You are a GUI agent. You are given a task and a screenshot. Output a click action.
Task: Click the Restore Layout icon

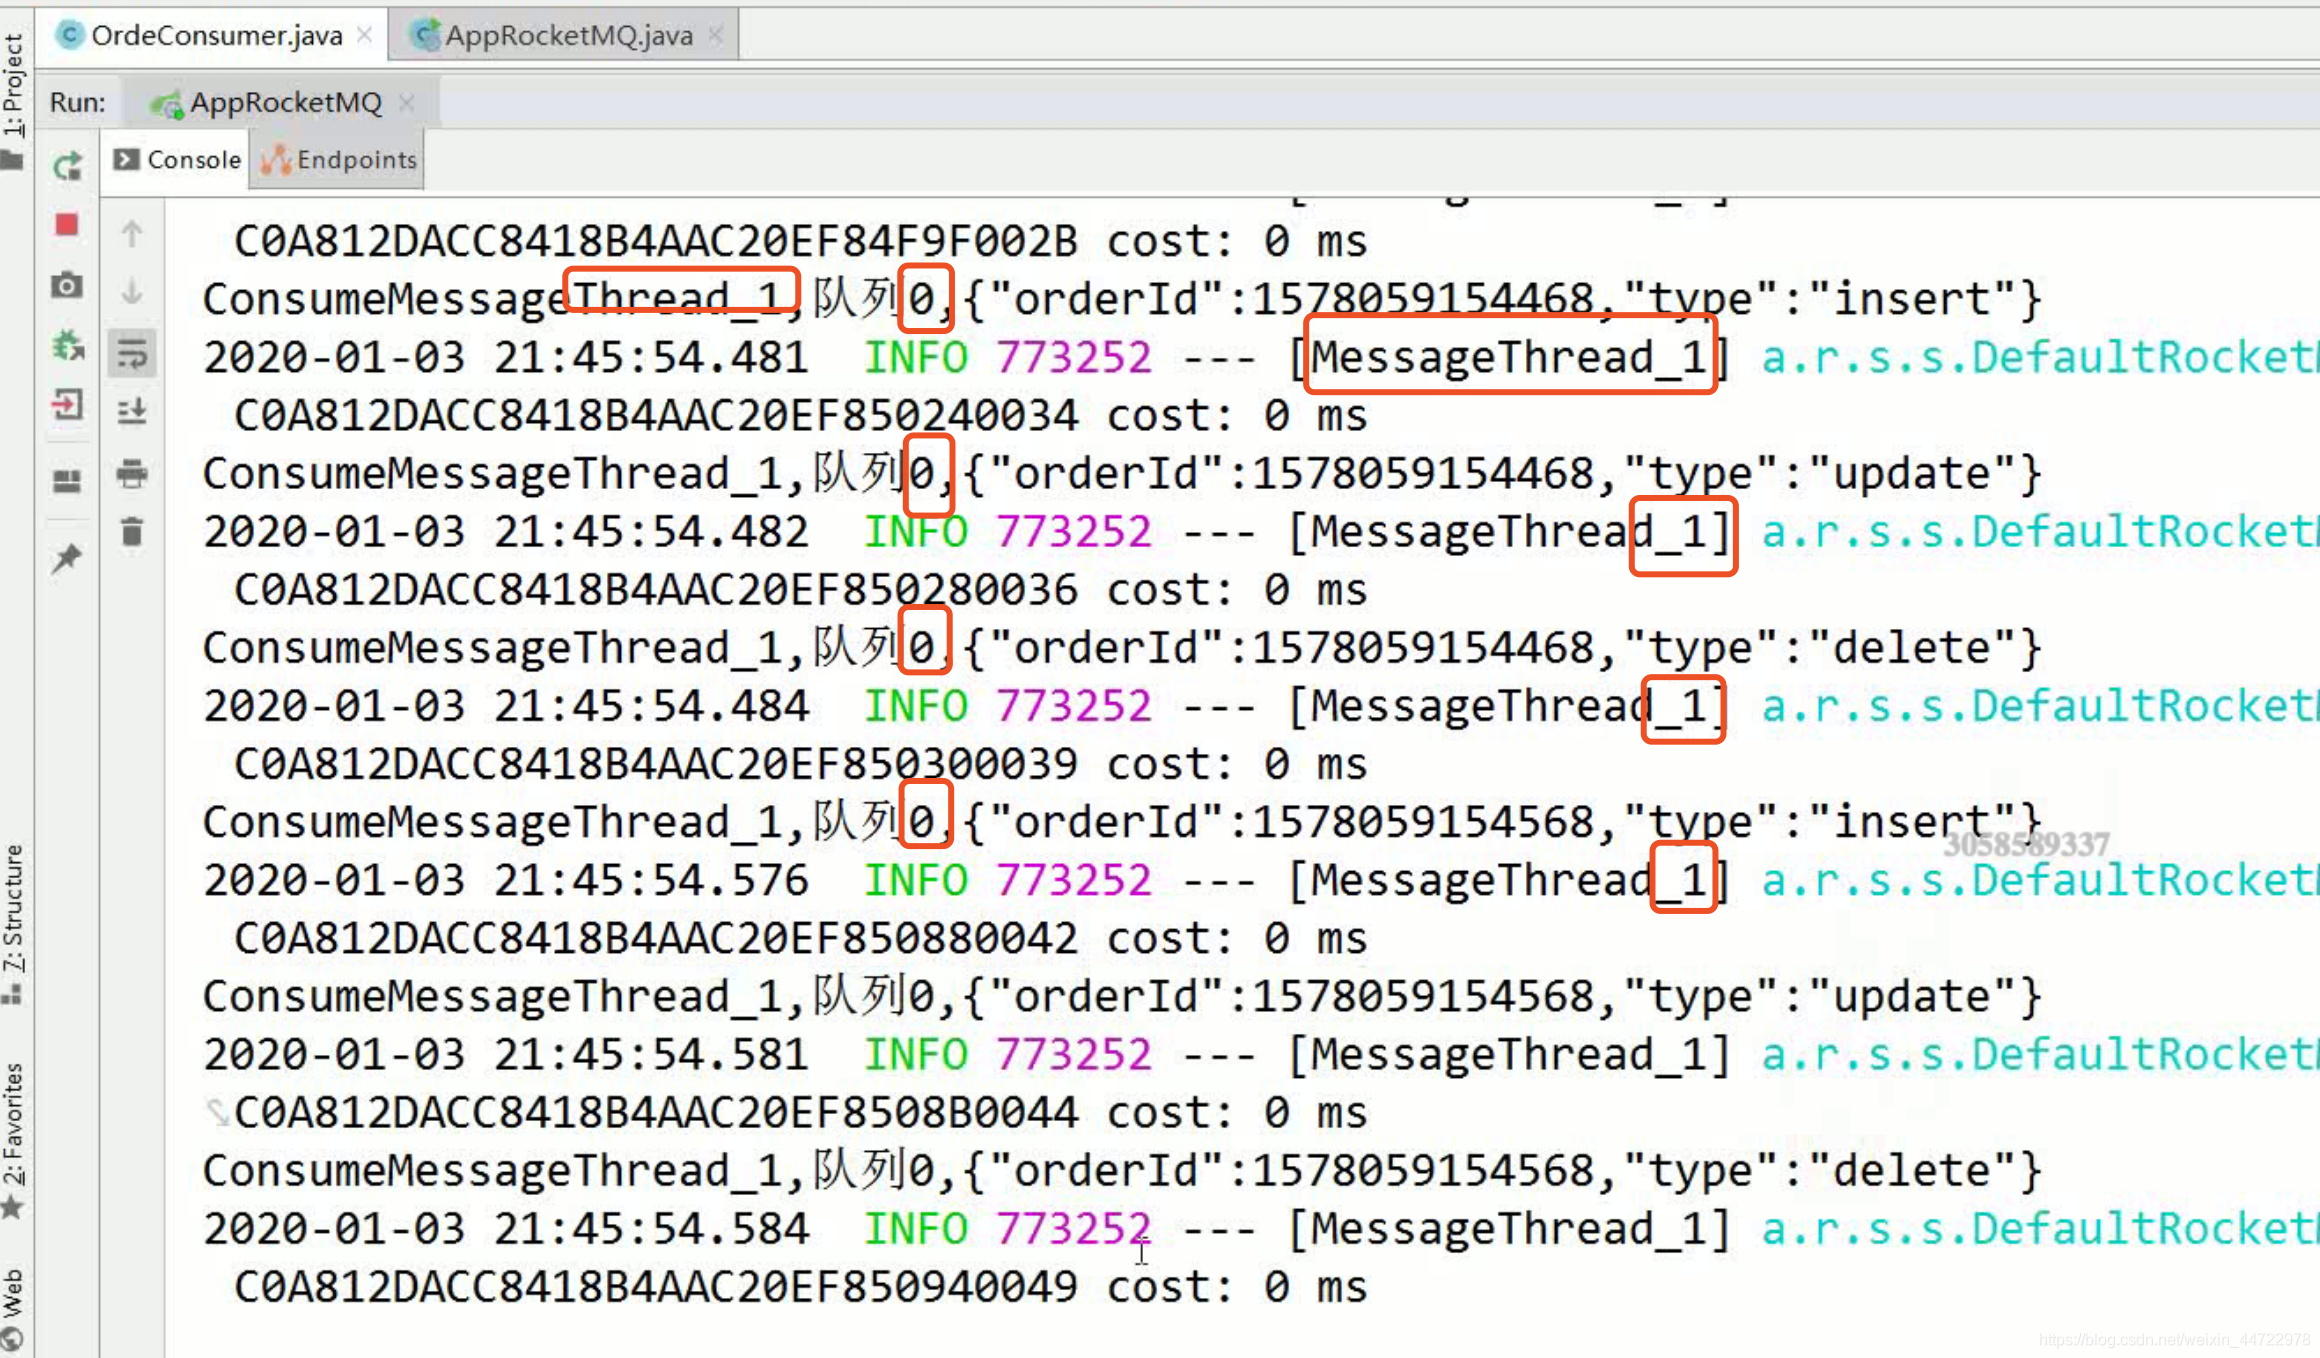coord(67,482)
